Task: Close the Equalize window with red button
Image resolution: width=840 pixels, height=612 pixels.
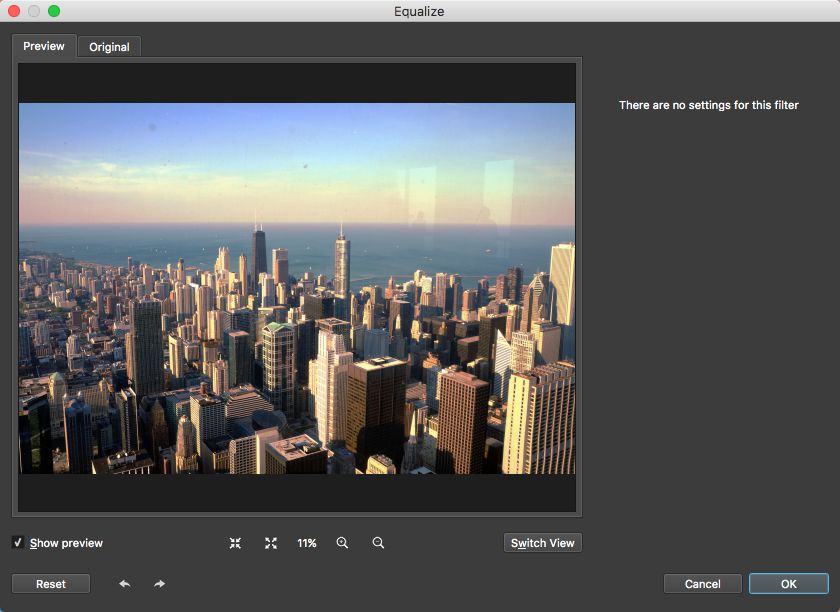Action: tap(14, 11)
